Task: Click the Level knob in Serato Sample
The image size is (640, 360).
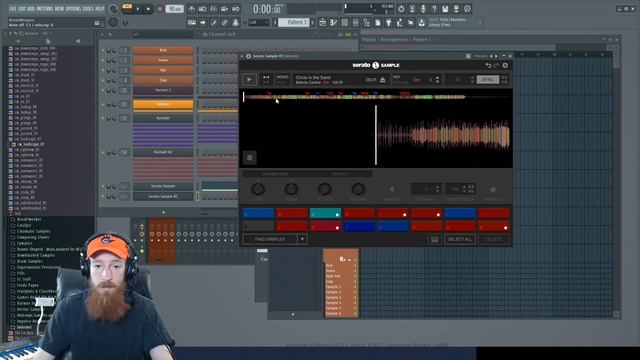Action: [258, 189]
